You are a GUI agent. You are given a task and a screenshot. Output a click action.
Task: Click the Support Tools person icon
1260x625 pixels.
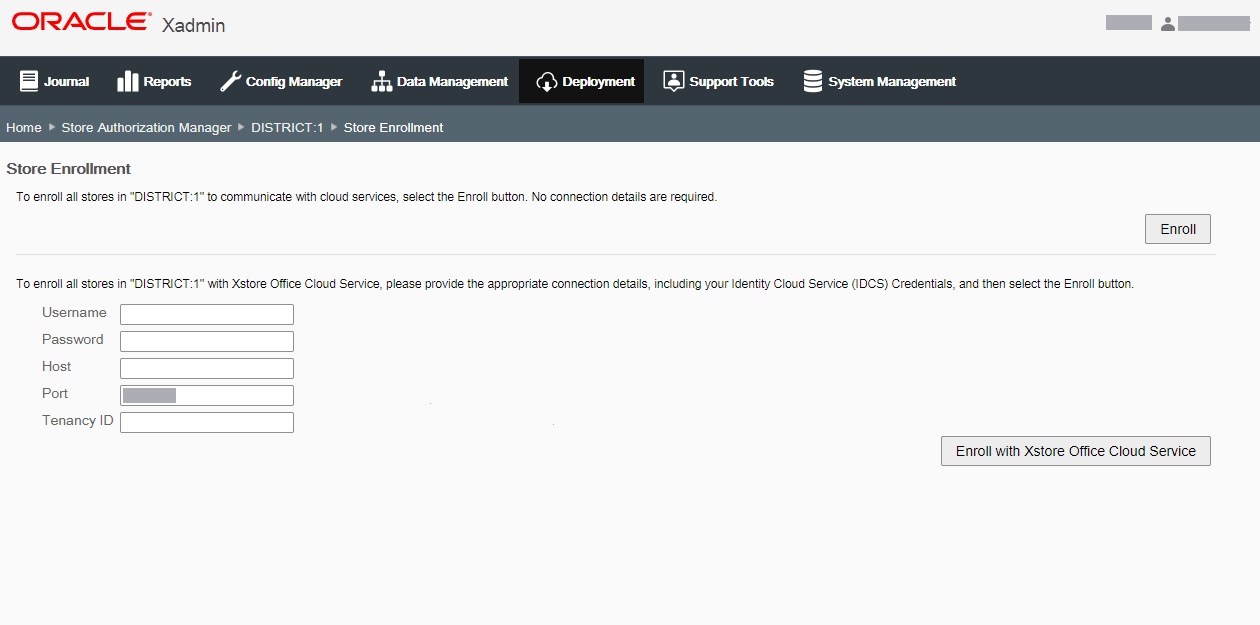click(674, 81)
